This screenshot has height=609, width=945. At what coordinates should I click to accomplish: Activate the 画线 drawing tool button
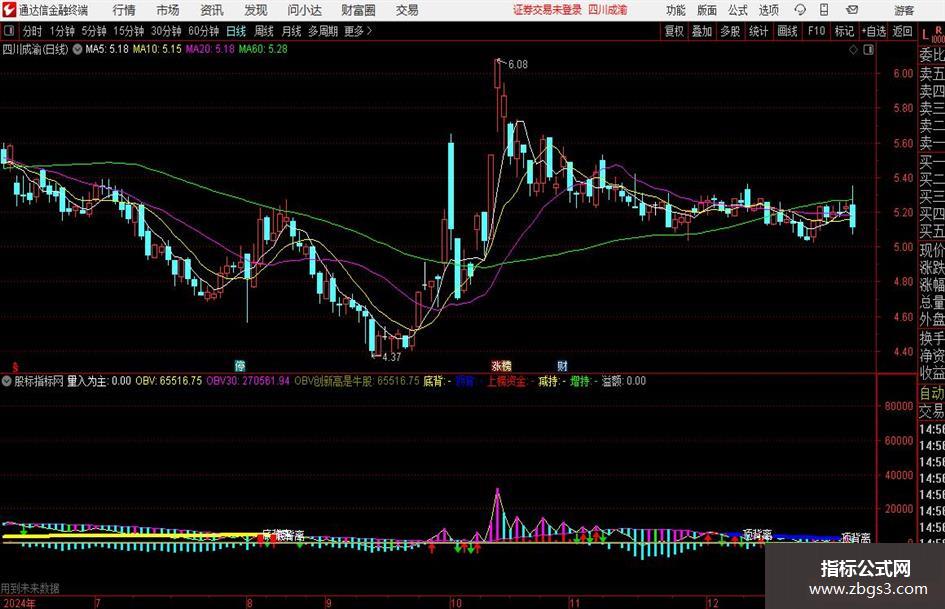pyautogui.click(x=787, y=31)
